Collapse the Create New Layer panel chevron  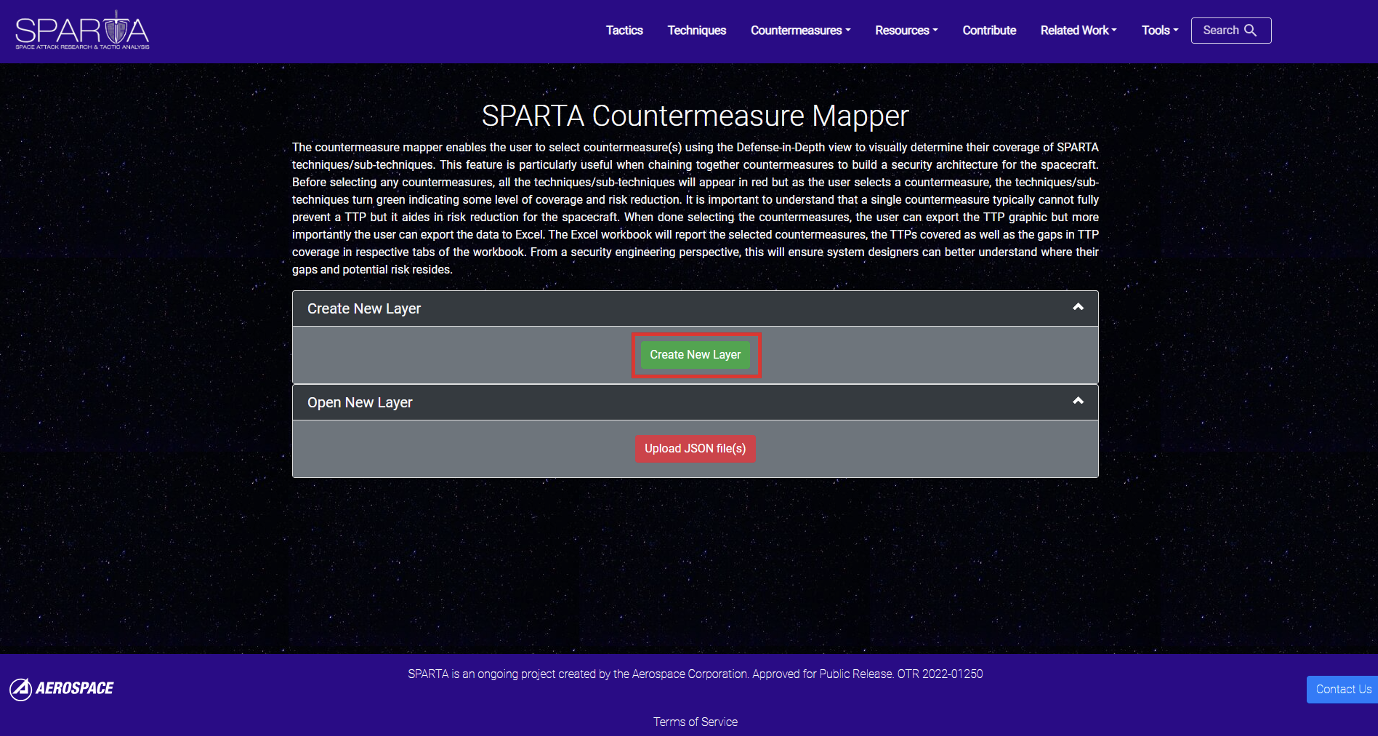1078,307
